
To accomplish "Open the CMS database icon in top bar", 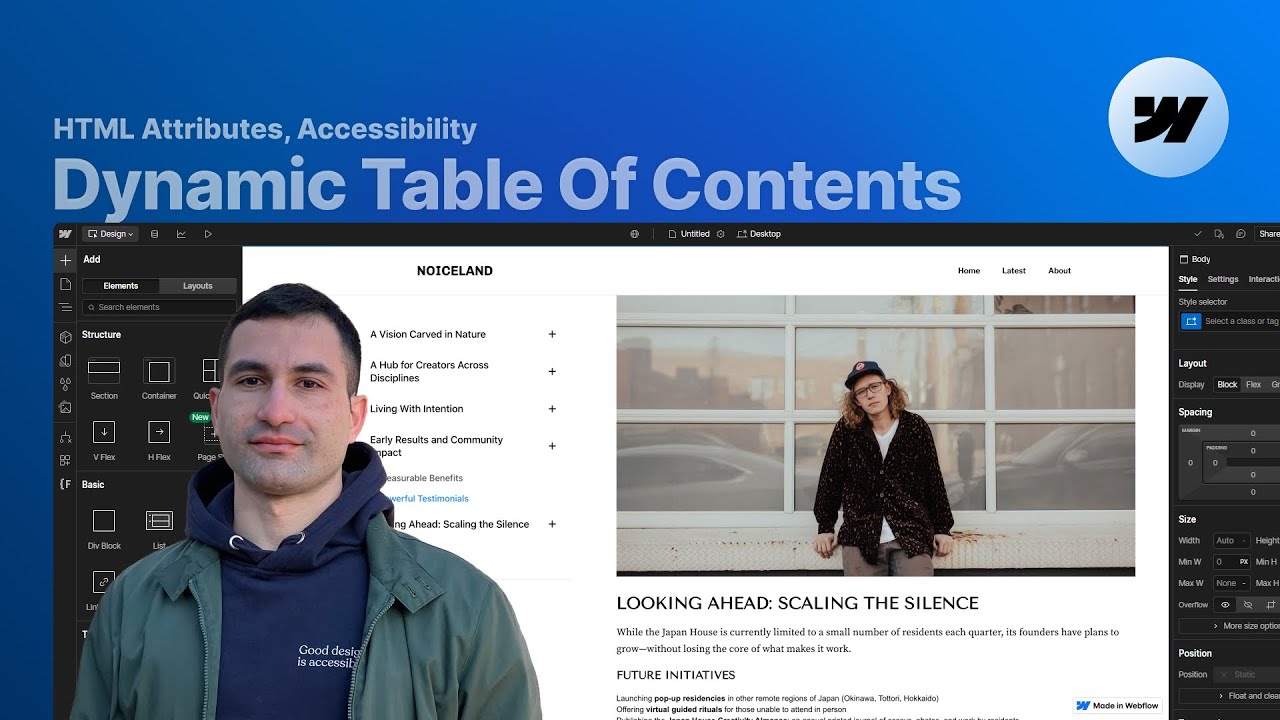I will click(154, 234).
